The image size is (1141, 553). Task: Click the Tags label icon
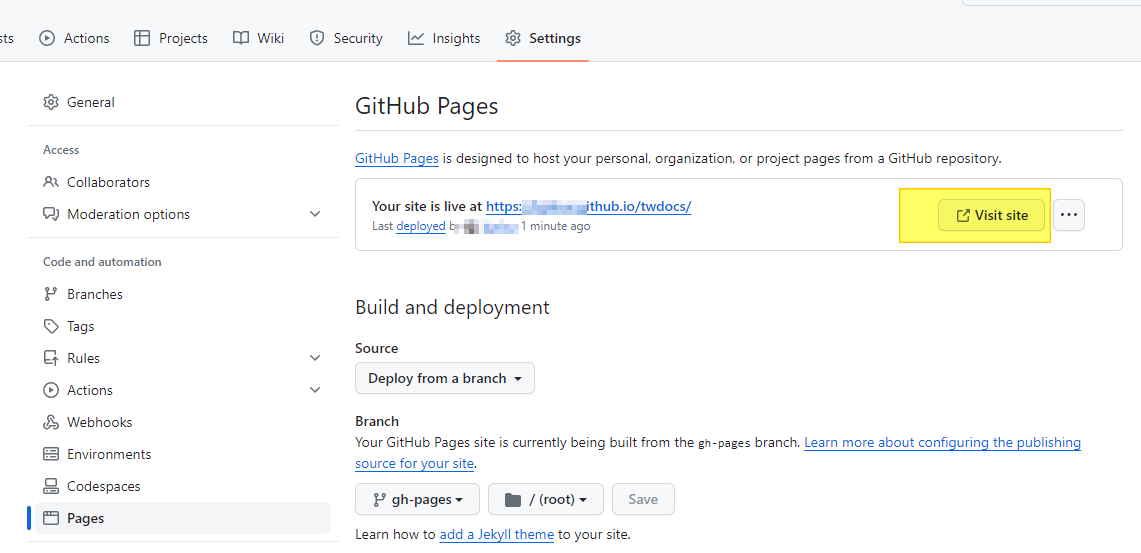click(50, 326)
